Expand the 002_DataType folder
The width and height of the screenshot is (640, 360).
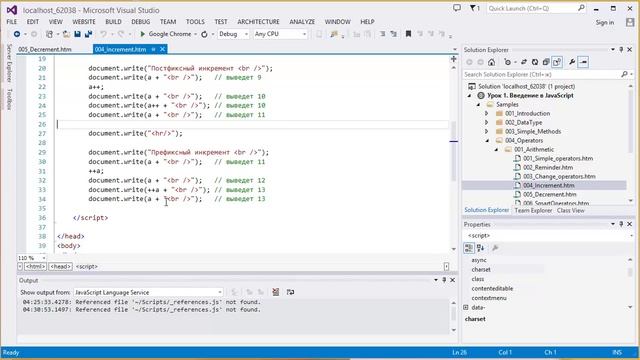tap(487, 122)
